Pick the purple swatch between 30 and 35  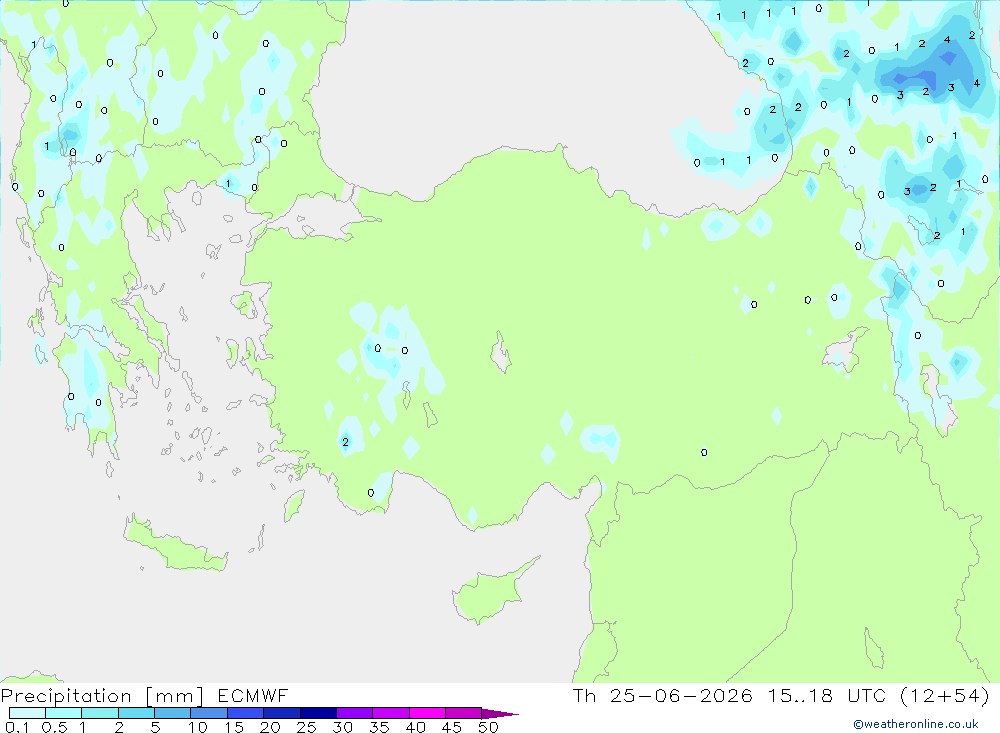point(355,713)
